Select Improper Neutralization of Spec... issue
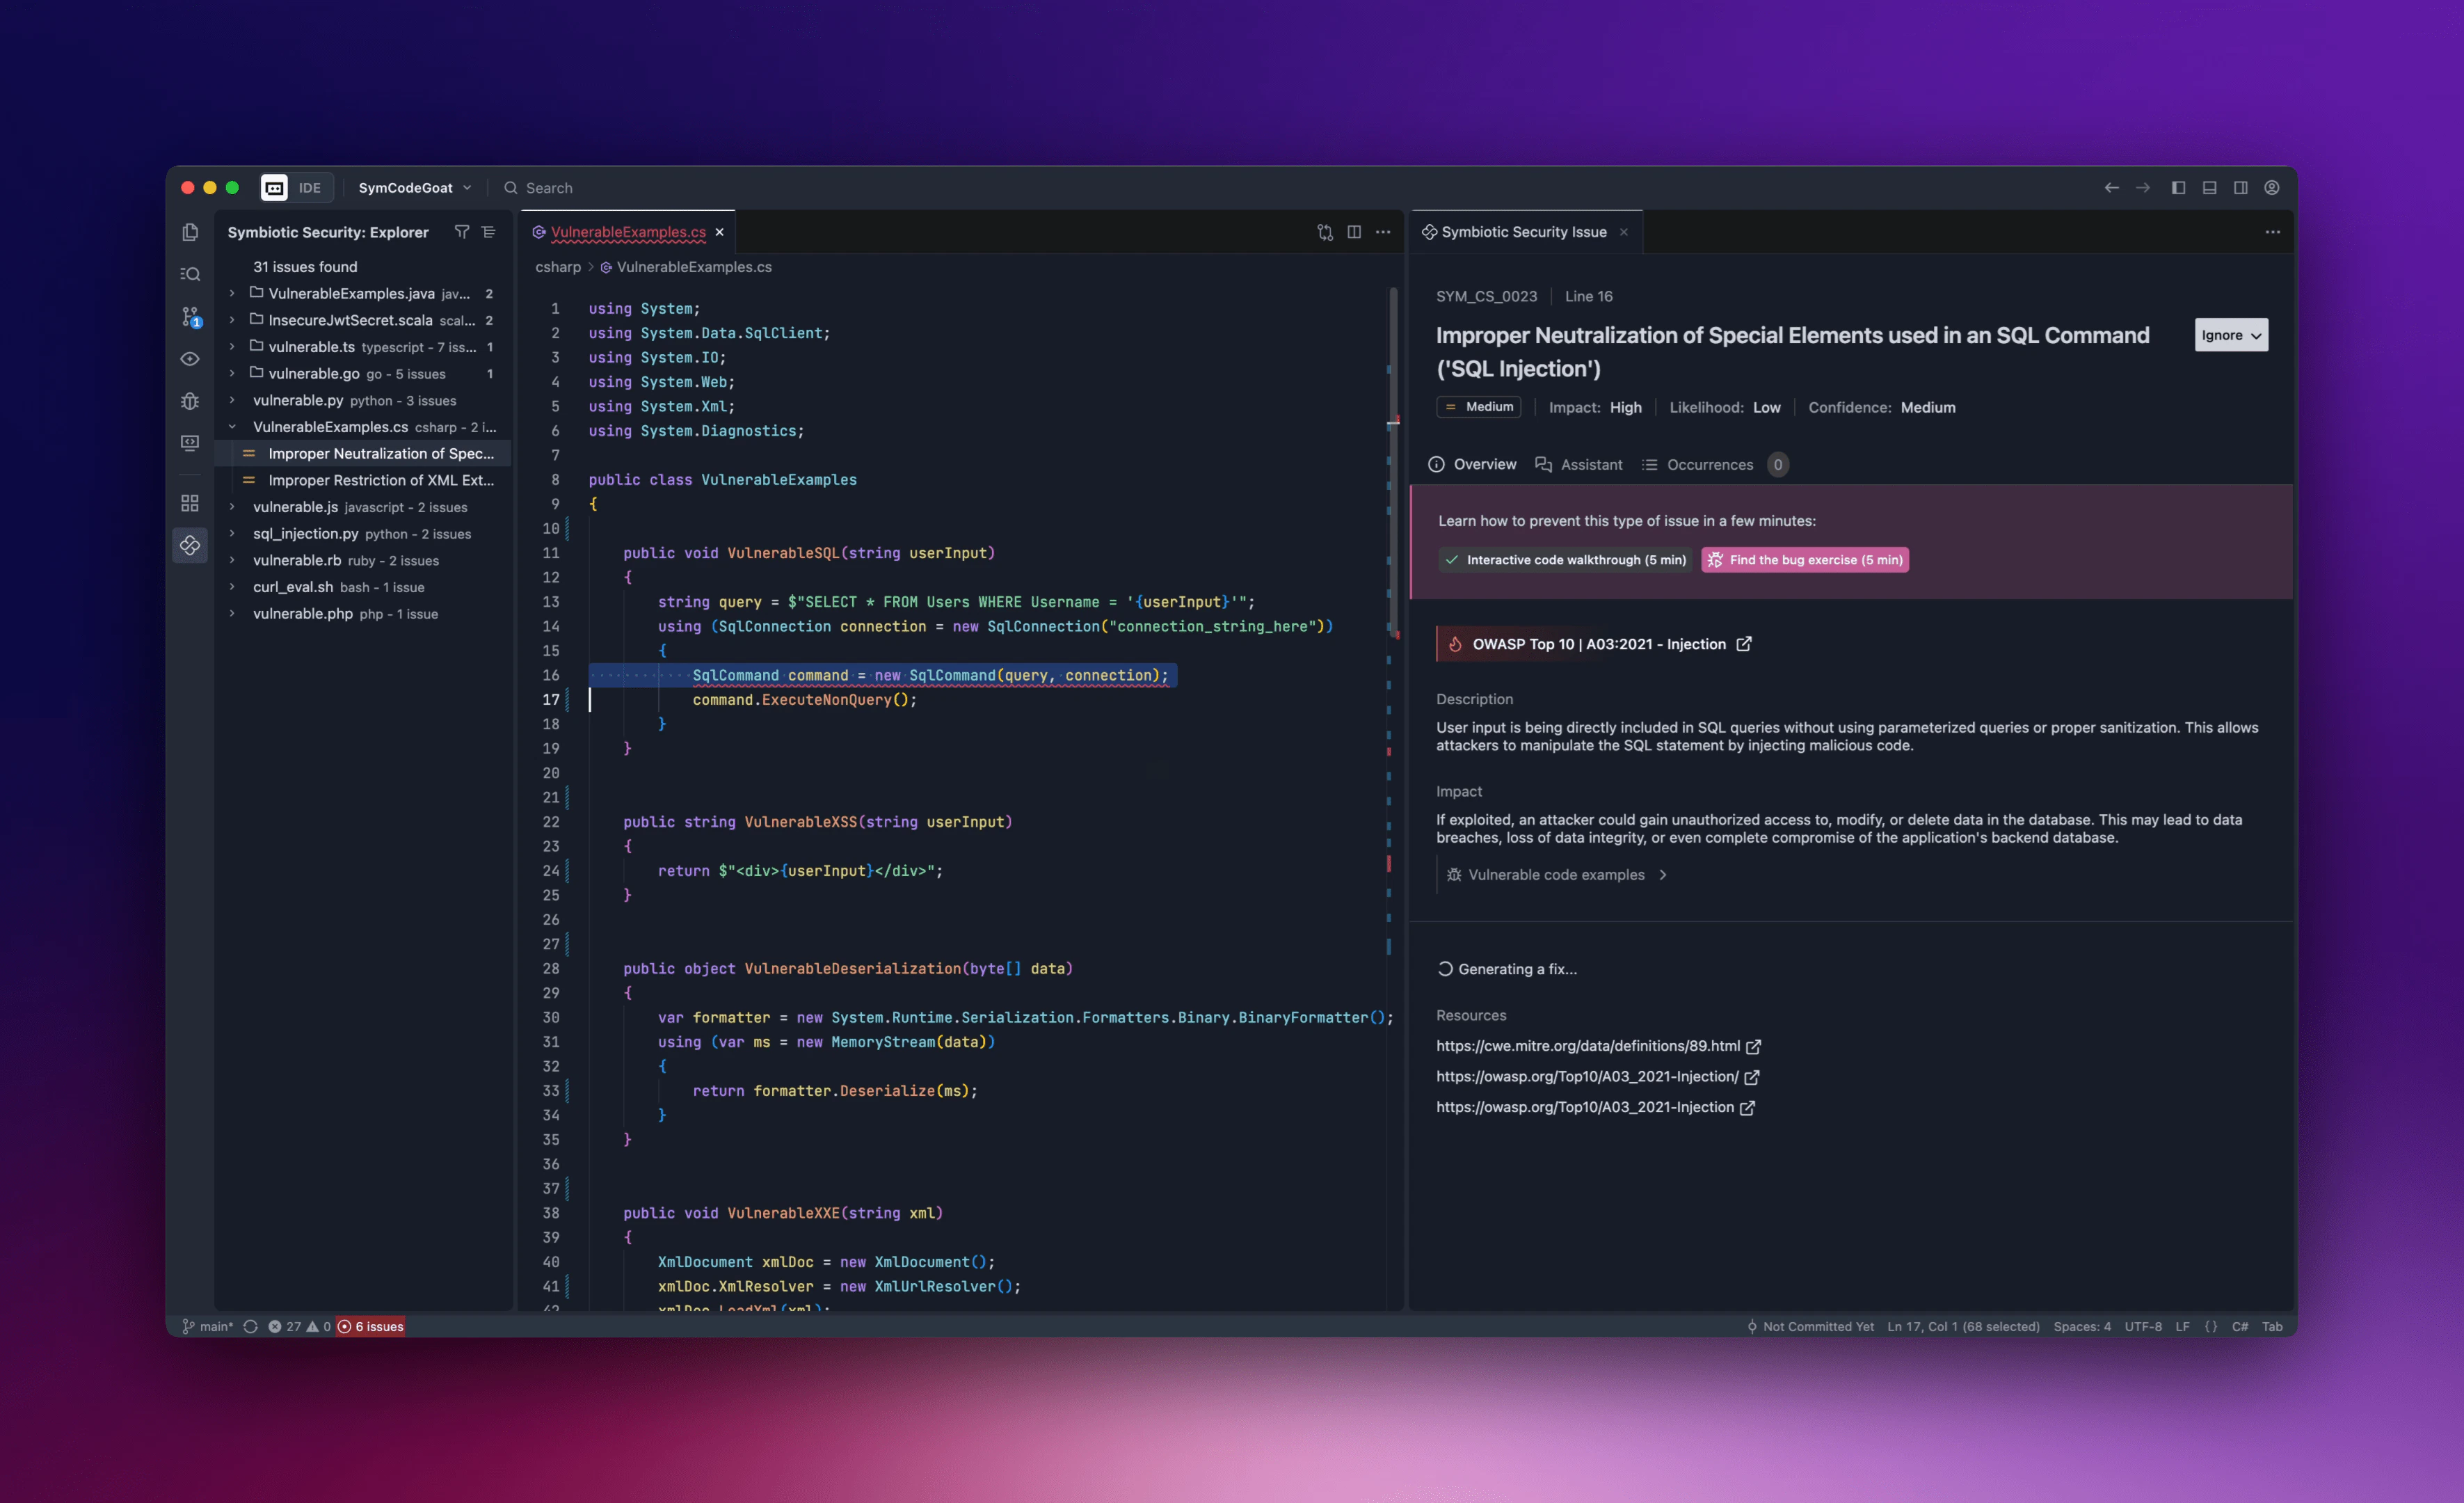This screenshot has width=2464, height=1503. click(x=364, y=453)
